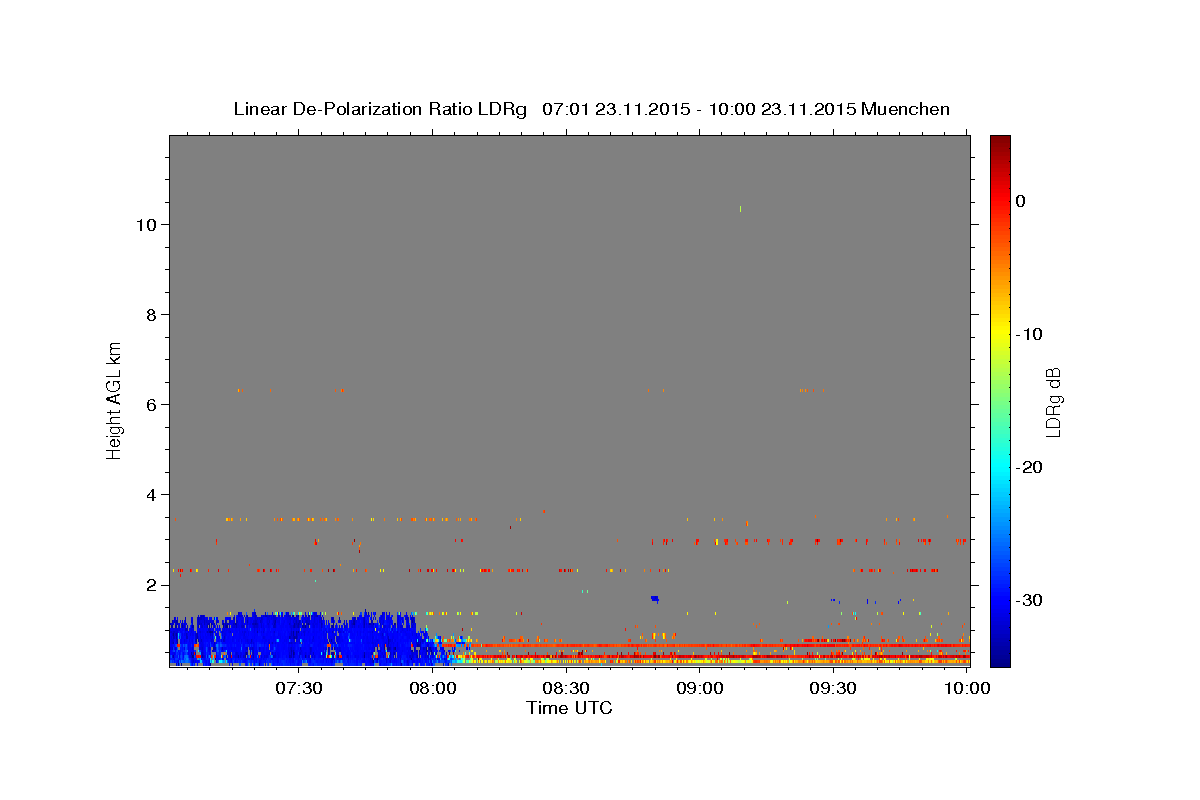Click the colorbar value label '0'
The height and width of the screenshot is (800, 1200).
pos(1020,201)
